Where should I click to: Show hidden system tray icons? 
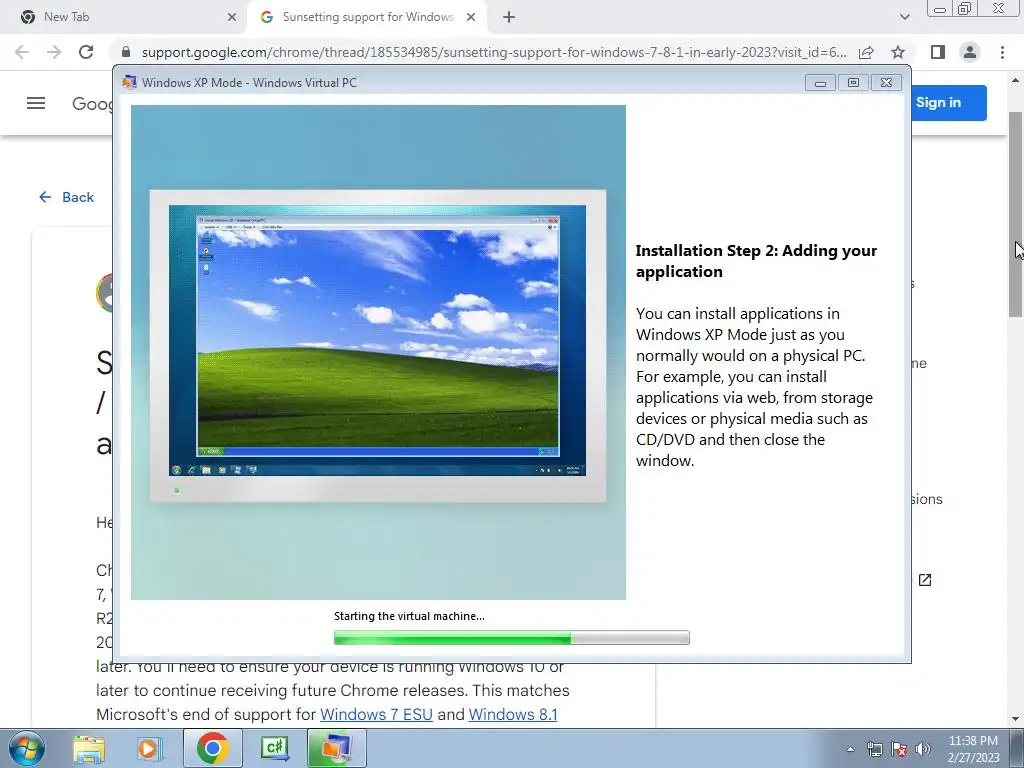coord(850,749)
